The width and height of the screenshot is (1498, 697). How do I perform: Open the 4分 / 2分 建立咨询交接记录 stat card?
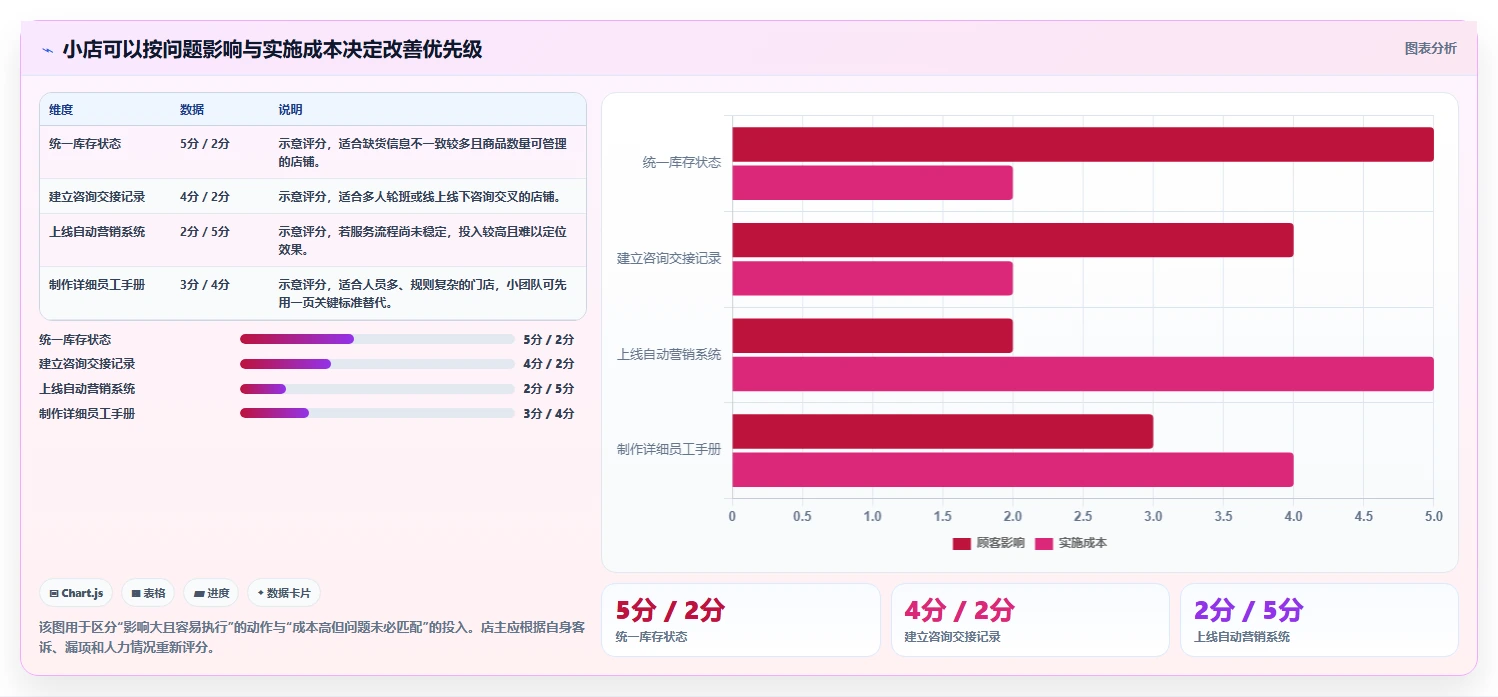pos(1030,620)
